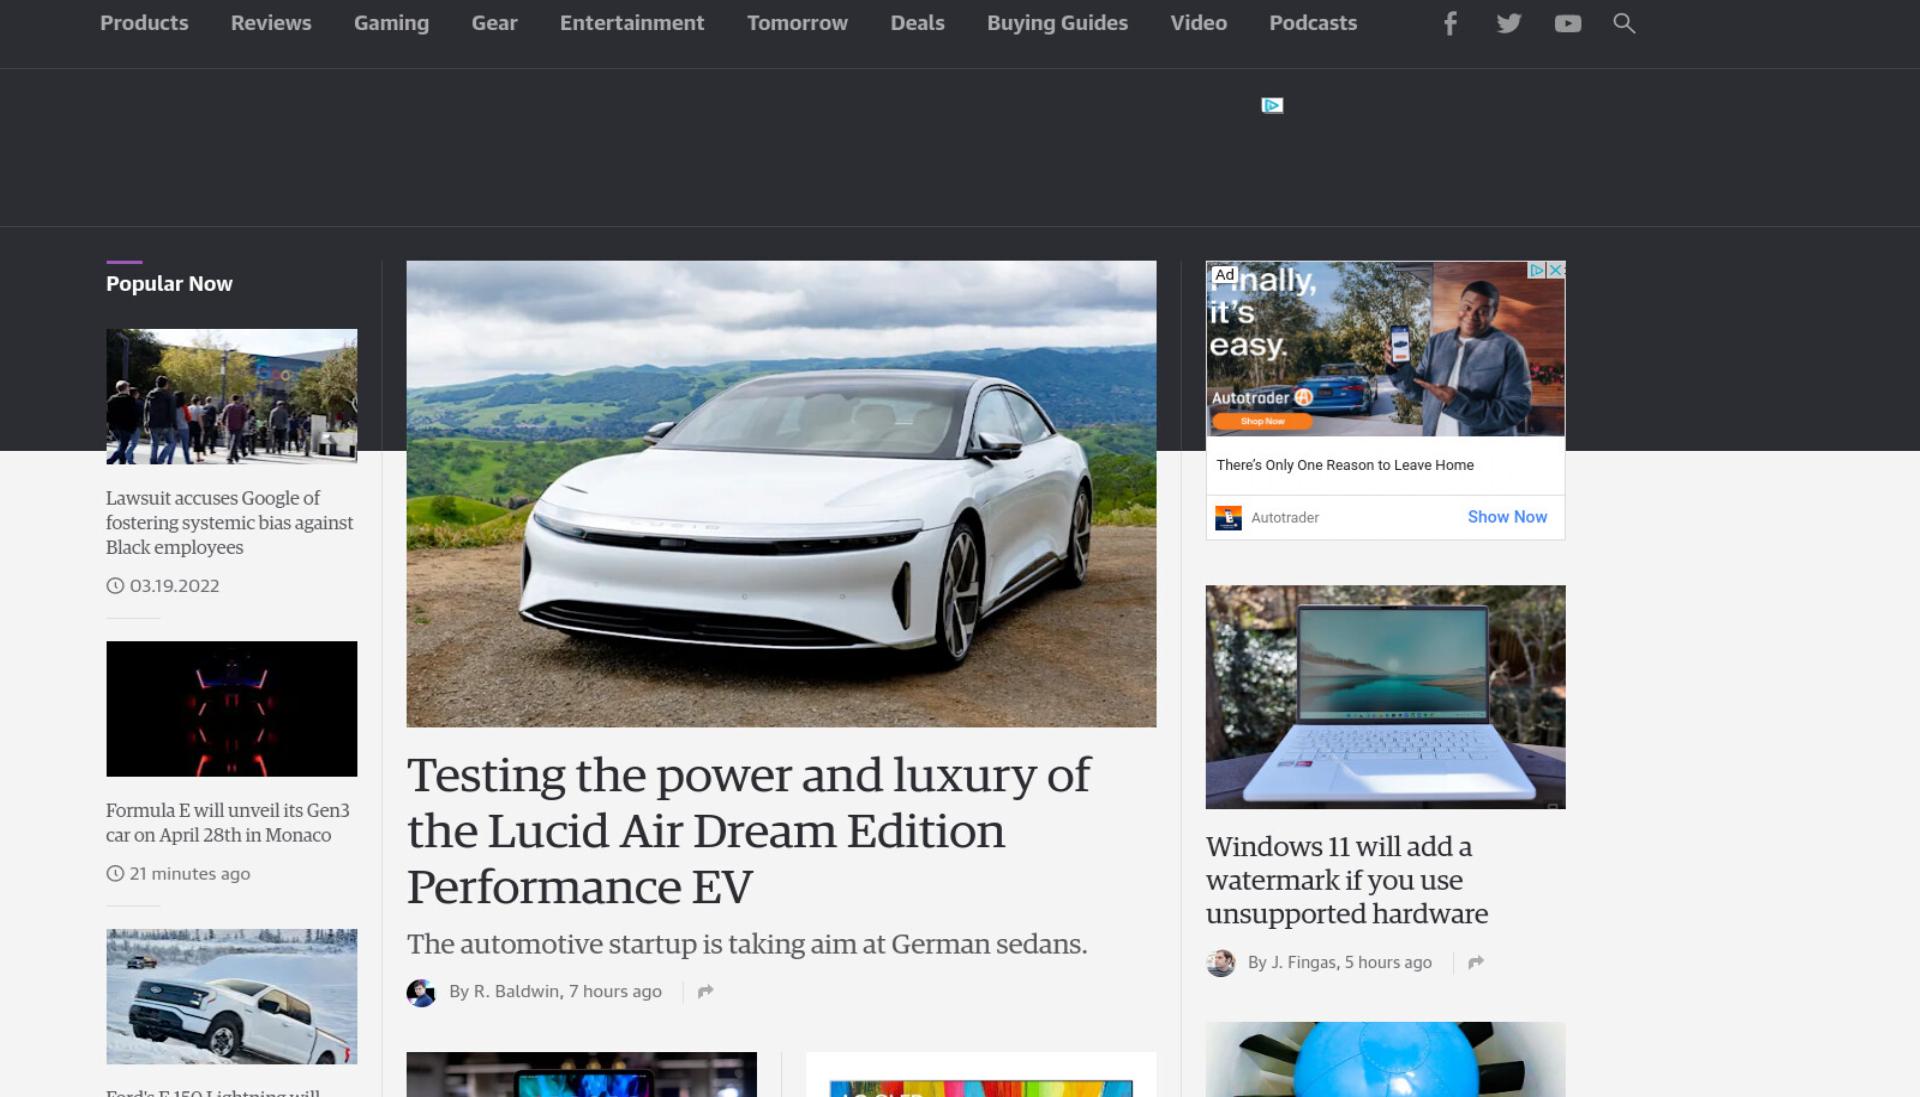Image resolution: width=1920 pixels, height=1097 pixels.
Task: Share the Lucid Air article
Action: [x=705, y=991]
